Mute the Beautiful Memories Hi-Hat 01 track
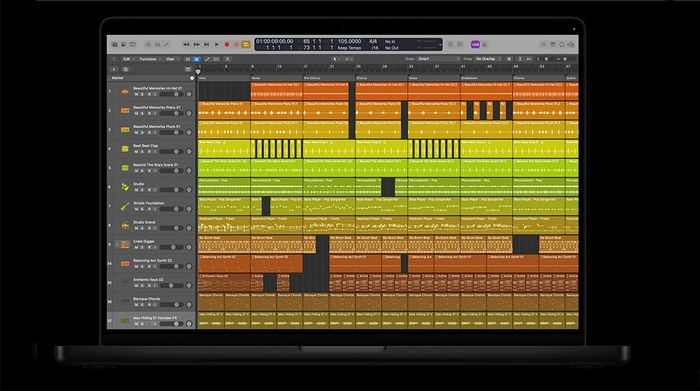 click(136, 94)
